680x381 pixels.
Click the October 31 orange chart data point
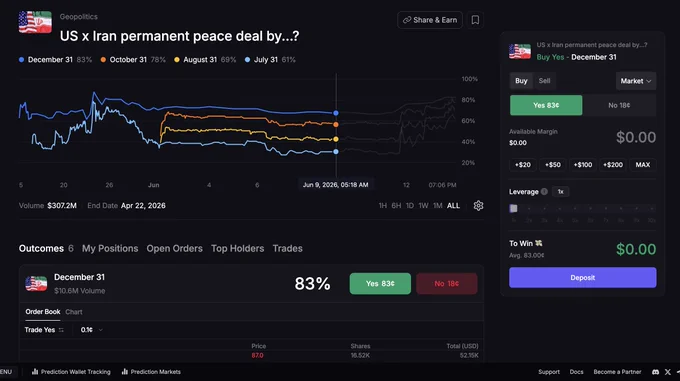point(336,124)
